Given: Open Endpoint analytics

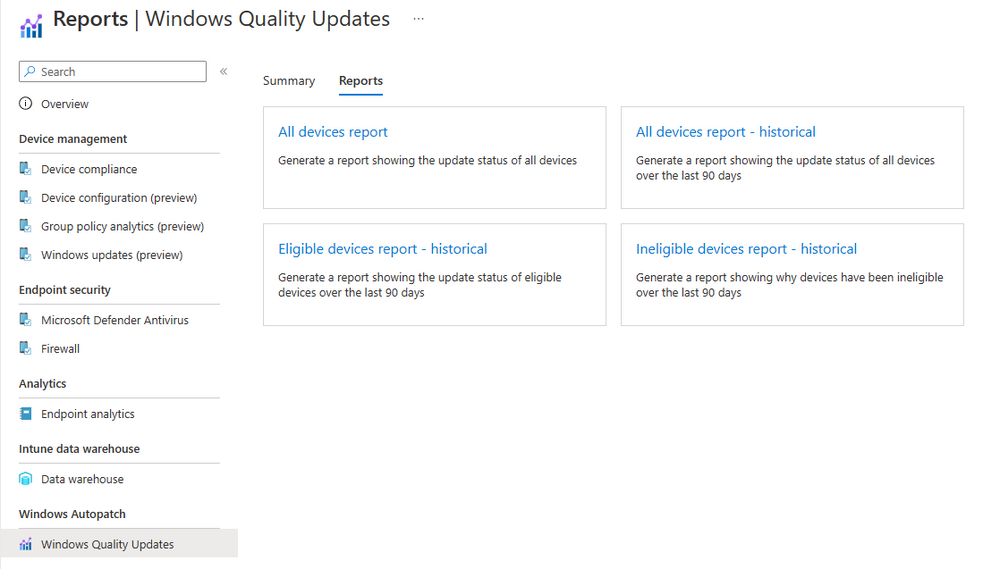Looking at the screenshot, I should (88, 414).
